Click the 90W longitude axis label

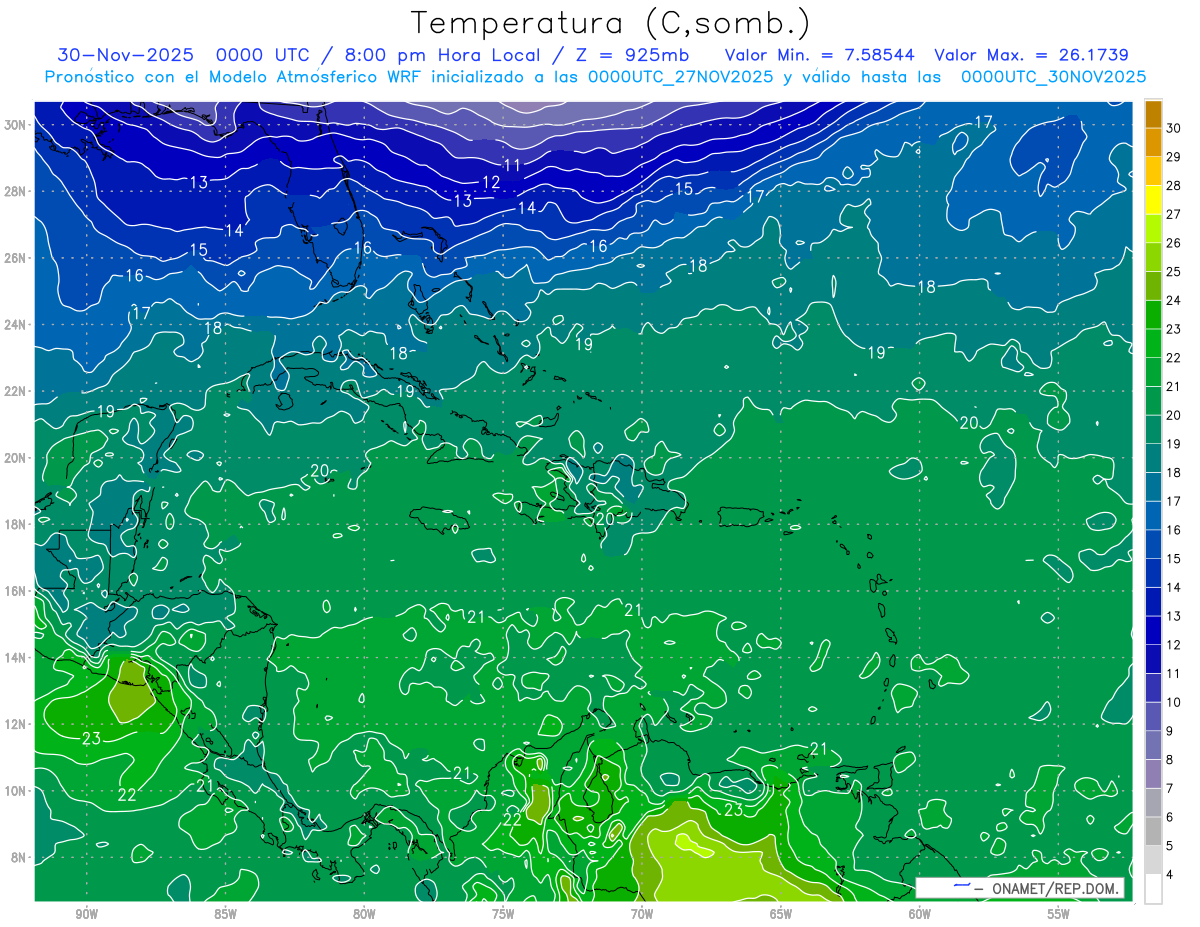click(86, 914)
